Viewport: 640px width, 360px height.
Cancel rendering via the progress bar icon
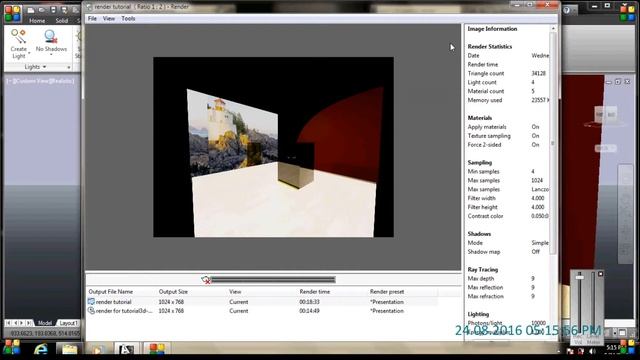click(206, 280)
